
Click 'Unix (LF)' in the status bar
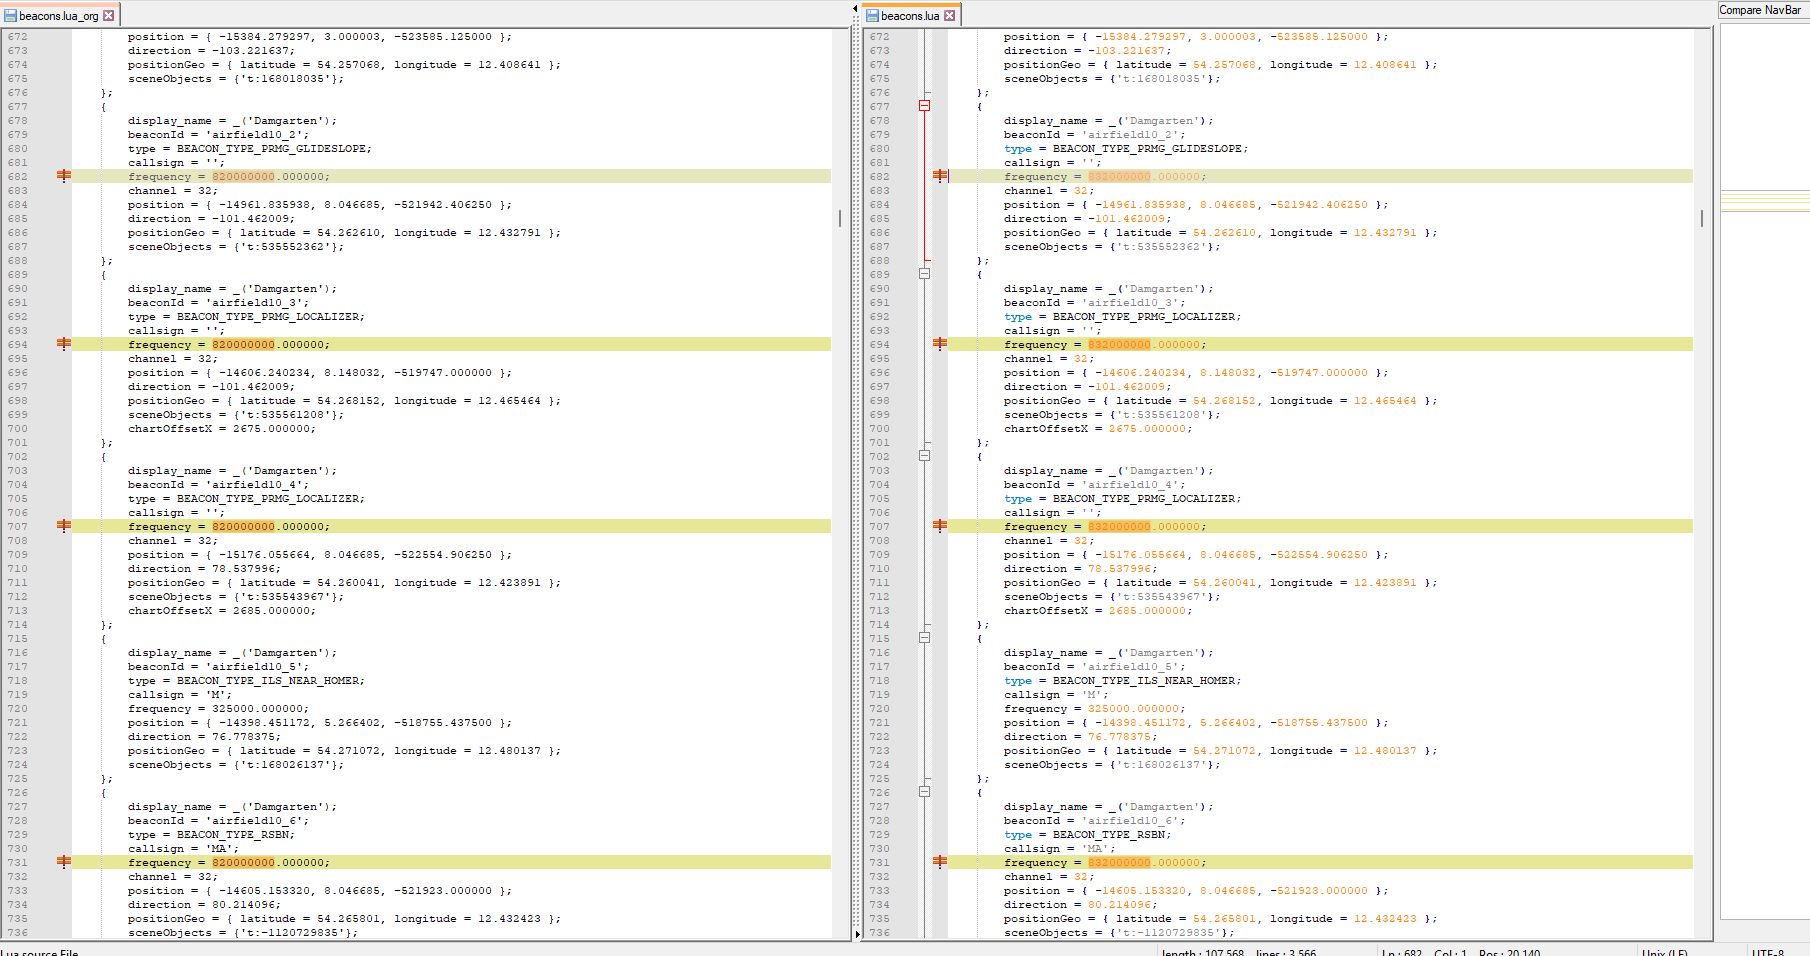[1665, 952]
